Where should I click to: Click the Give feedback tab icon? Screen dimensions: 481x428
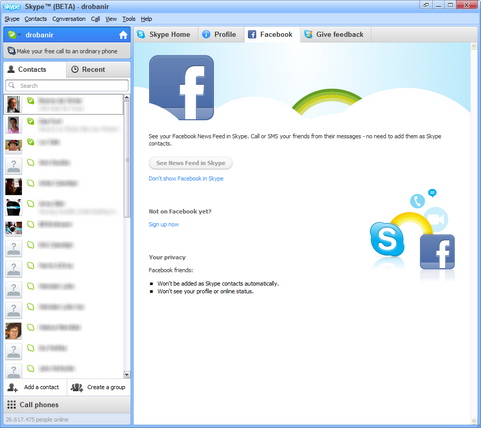tap(308, 34)
